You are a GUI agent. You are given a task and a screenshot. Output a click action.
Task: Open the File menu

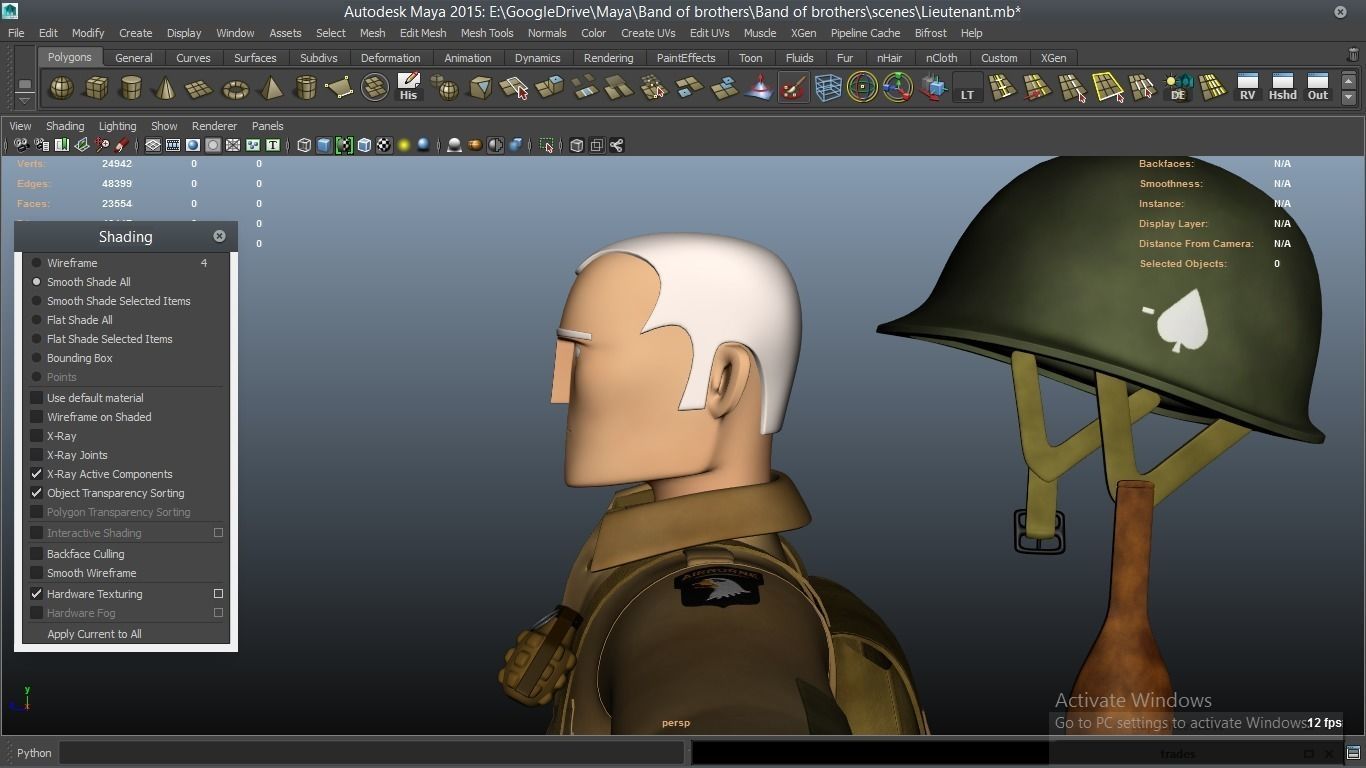click(16, 33)
